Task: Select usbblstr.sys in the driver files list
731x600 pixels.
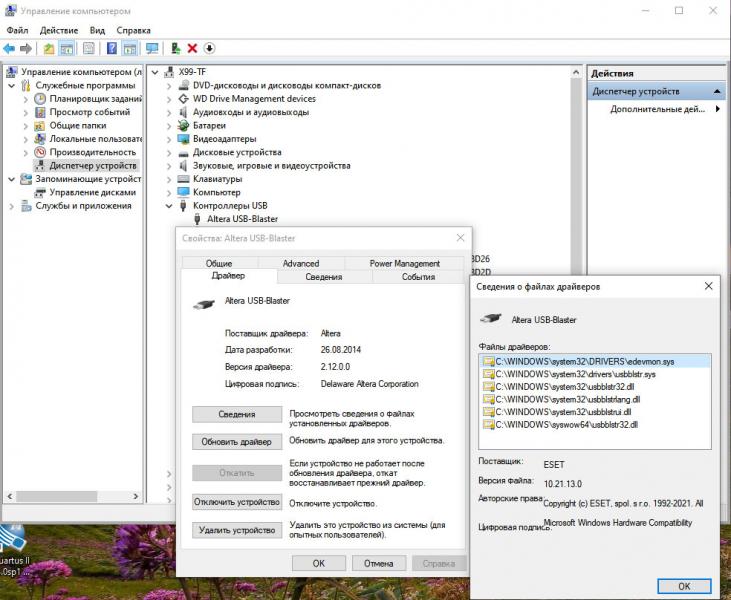Action: click(575, 374)
